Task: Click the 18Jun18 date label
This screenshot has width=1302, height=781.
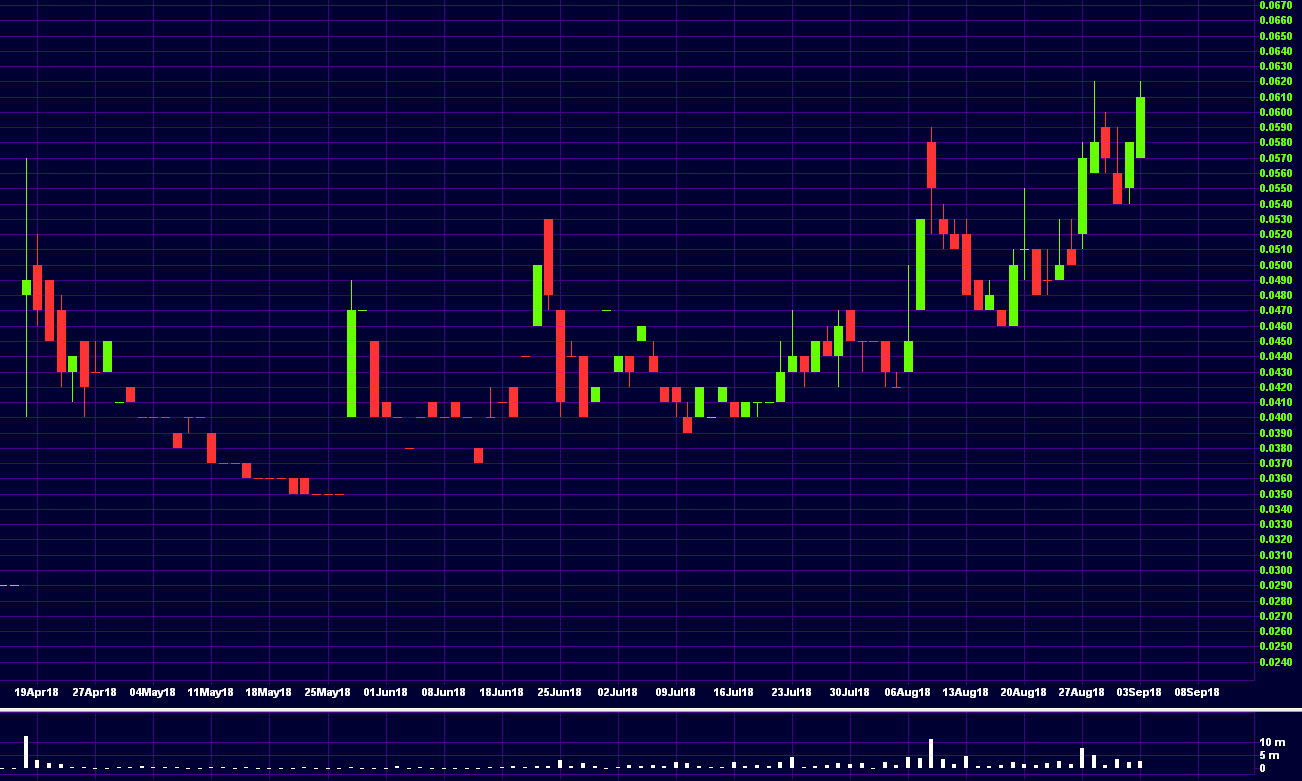Action: click(x=501, y=692)
